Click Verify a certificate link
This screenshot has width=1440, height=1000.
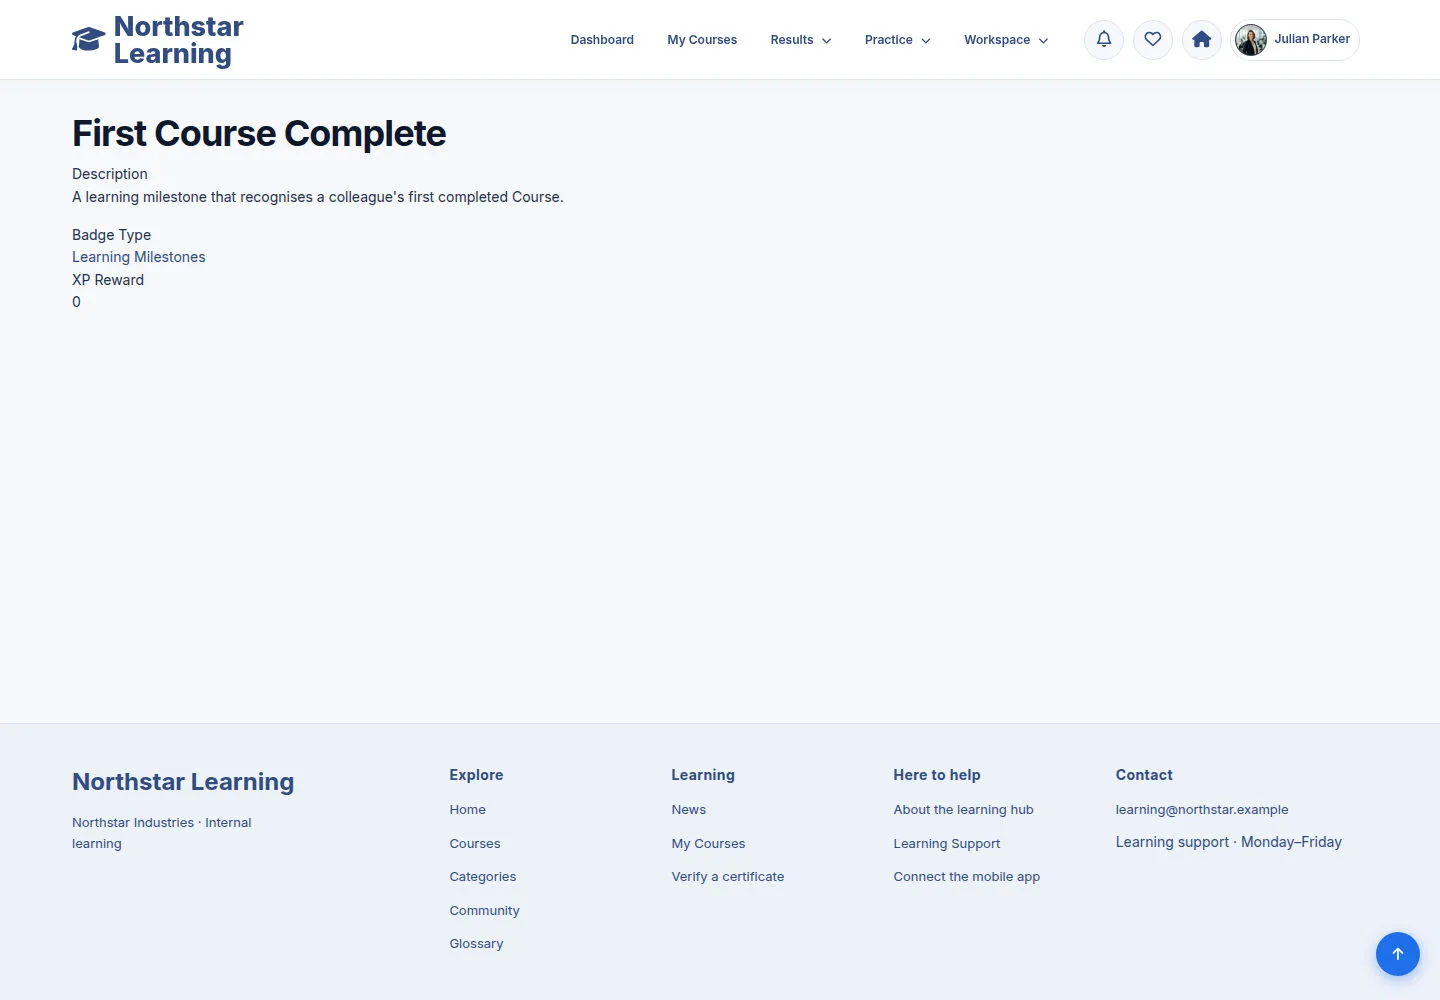click(728, 877)
